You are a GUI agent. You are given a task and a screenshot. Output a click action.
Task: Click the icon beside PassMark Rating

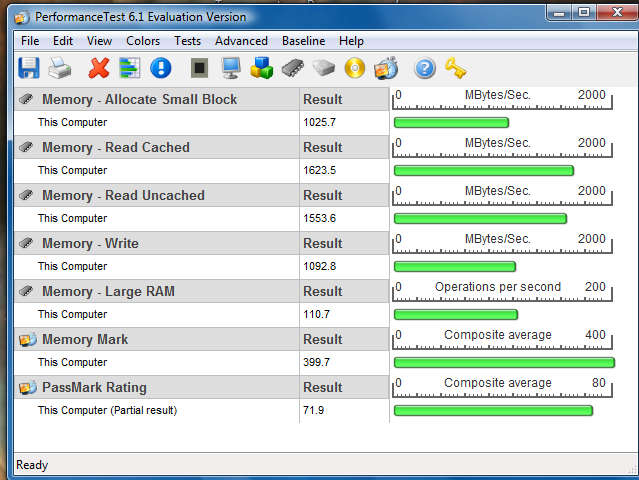(x=28, y=387)
